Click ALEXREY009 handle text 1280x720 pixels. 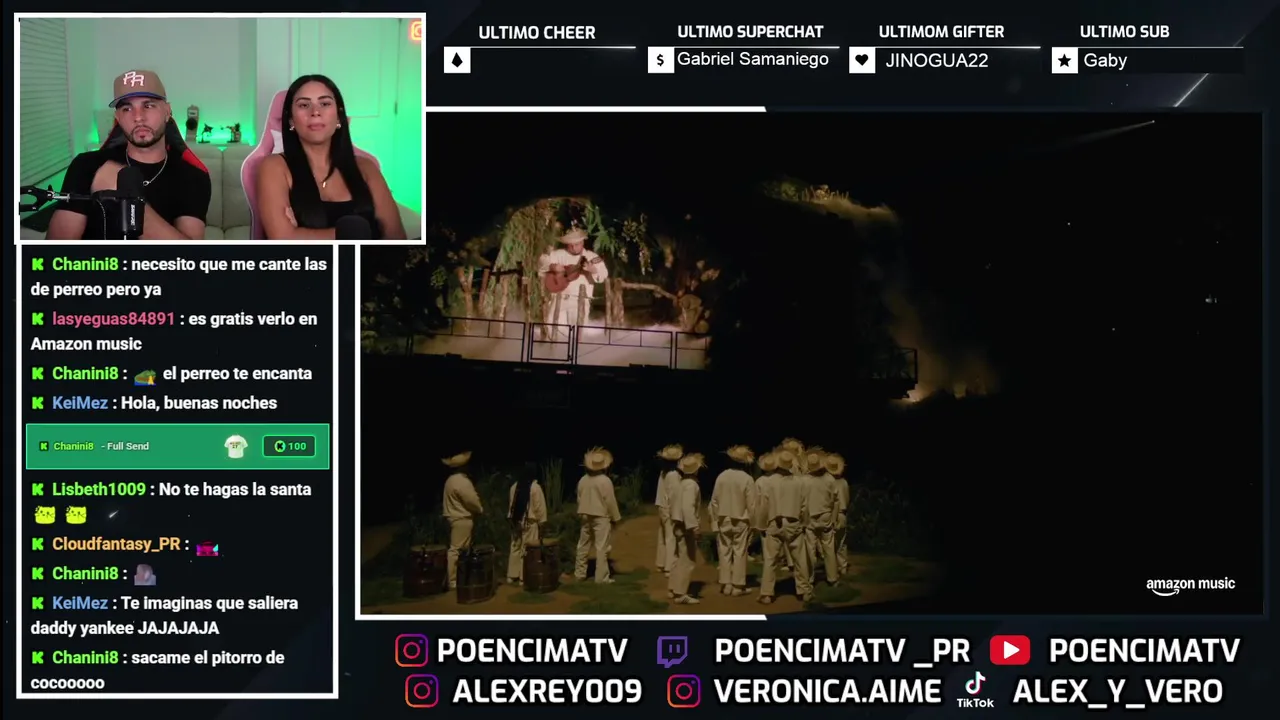pos(547,691)
